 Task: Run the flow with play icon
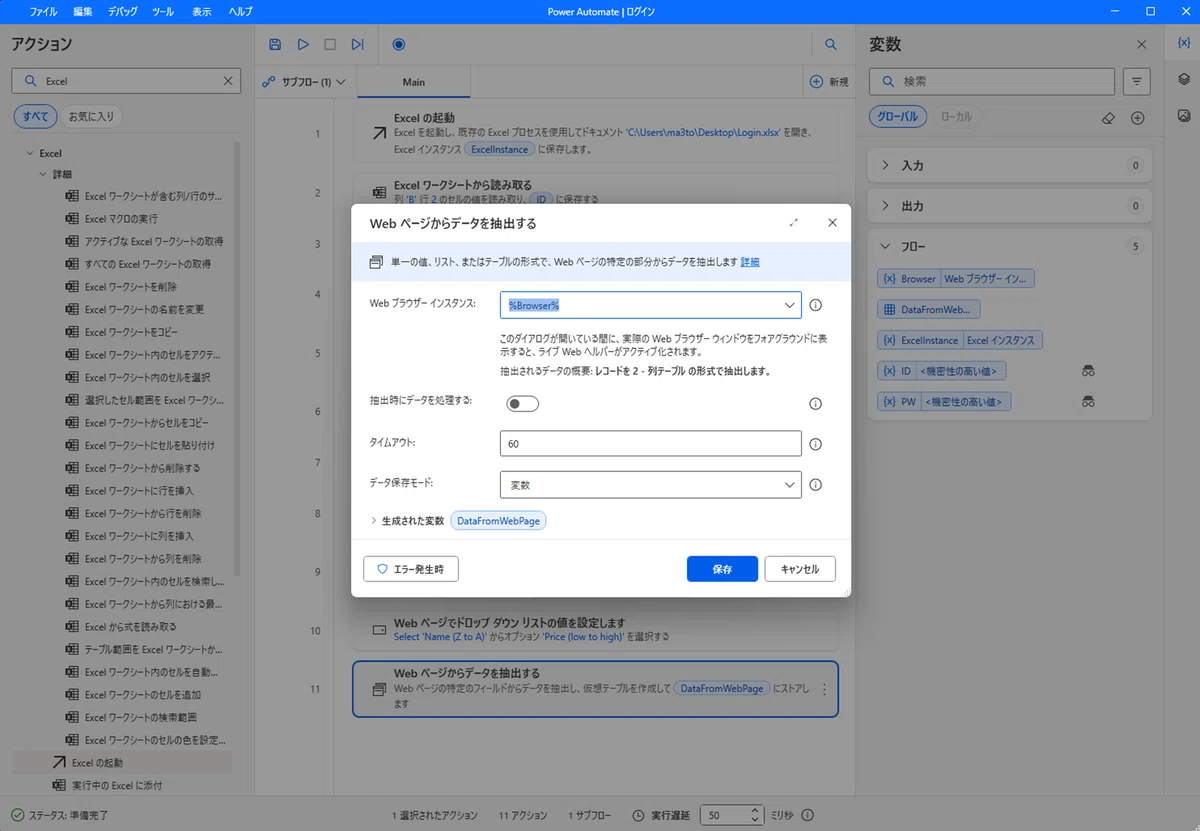tap(303, 44)
